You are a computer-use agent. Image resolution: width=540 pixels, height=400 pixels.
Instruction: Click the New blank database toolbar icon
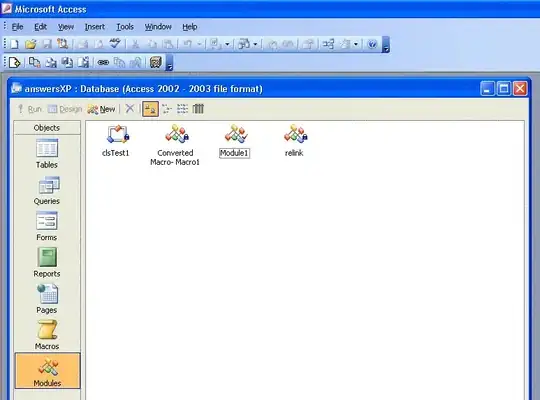click(x=14, y=44)
